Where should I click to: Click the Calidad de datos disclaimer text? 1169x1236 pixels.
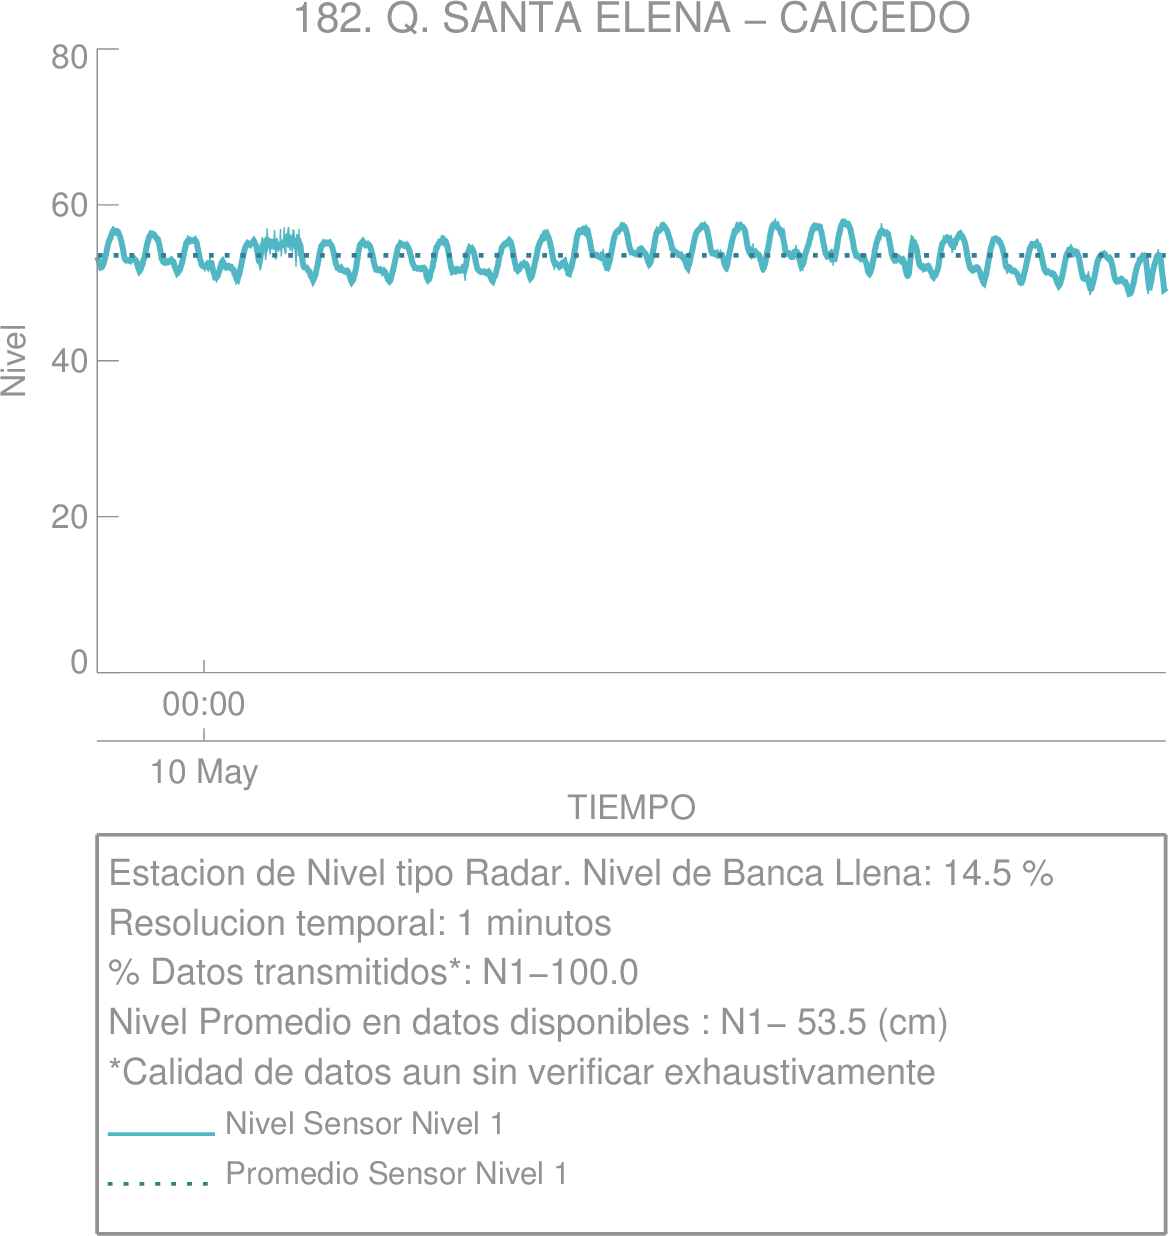(x=522, y=1072)
